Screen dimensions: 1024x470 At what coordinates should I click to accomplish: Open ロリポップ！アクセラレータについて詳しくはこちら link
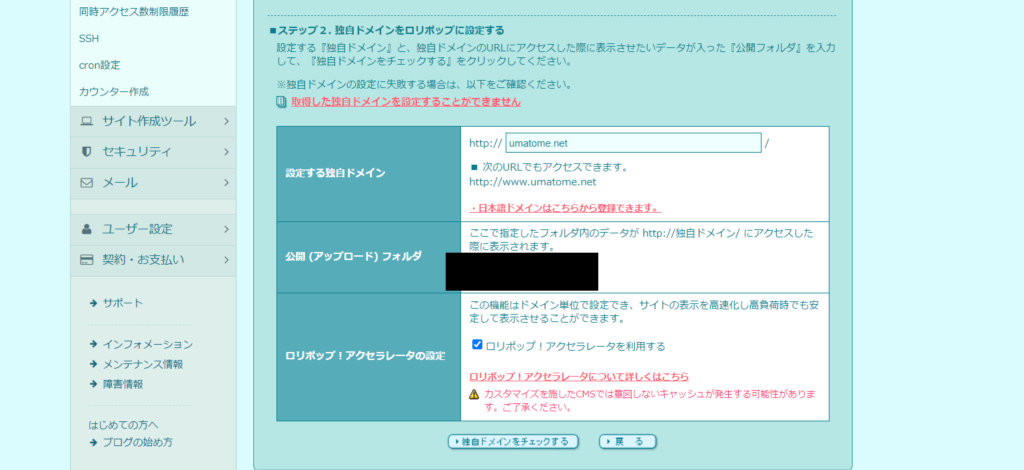[x=579, y=377]
